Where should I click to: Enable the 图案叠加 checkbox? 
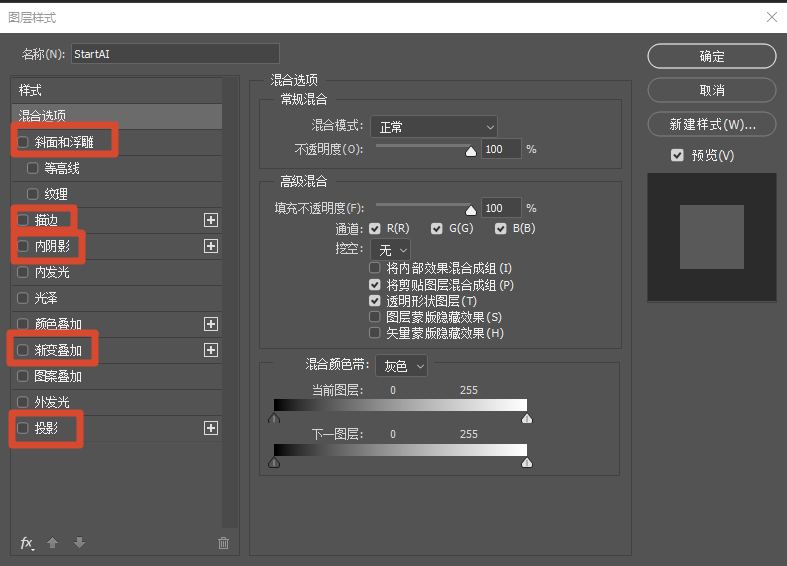click(23, 376)
